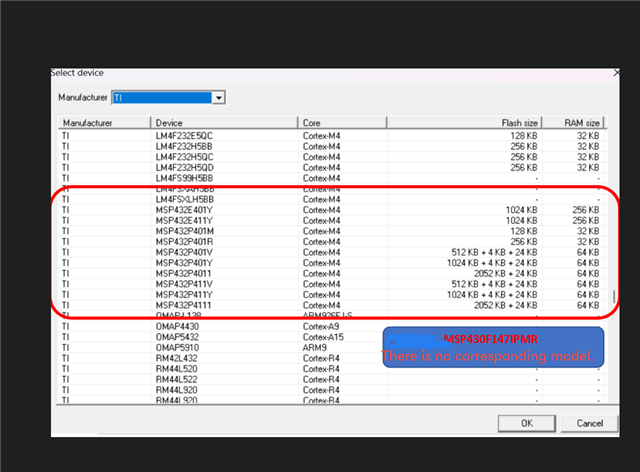The width and height of the screenshot is (640, 472).
Task: Sort by the Device column header
Action: tap(224, 123)
